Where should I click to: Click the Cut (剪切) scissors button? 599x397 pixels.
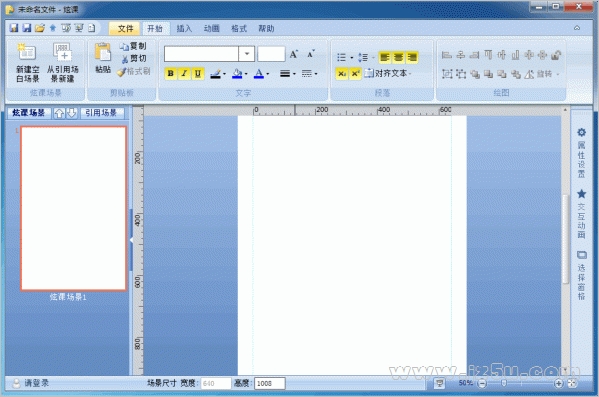click(x=134, y=58)
